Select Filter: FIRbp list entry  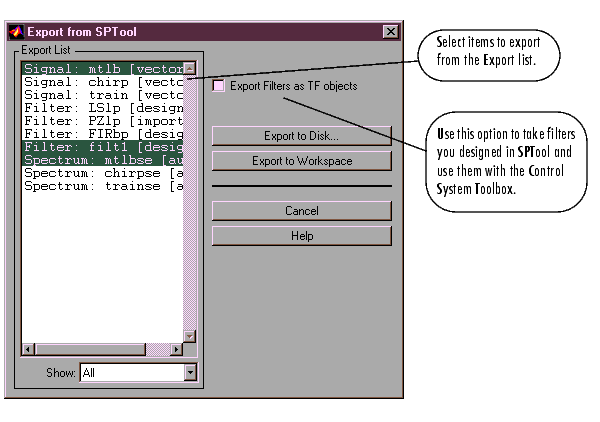tap(103, 134)
